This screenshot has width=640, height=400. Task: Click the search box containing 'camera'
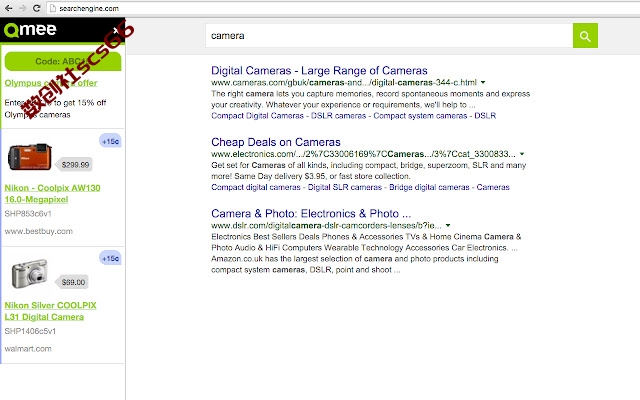coord(389,36)
